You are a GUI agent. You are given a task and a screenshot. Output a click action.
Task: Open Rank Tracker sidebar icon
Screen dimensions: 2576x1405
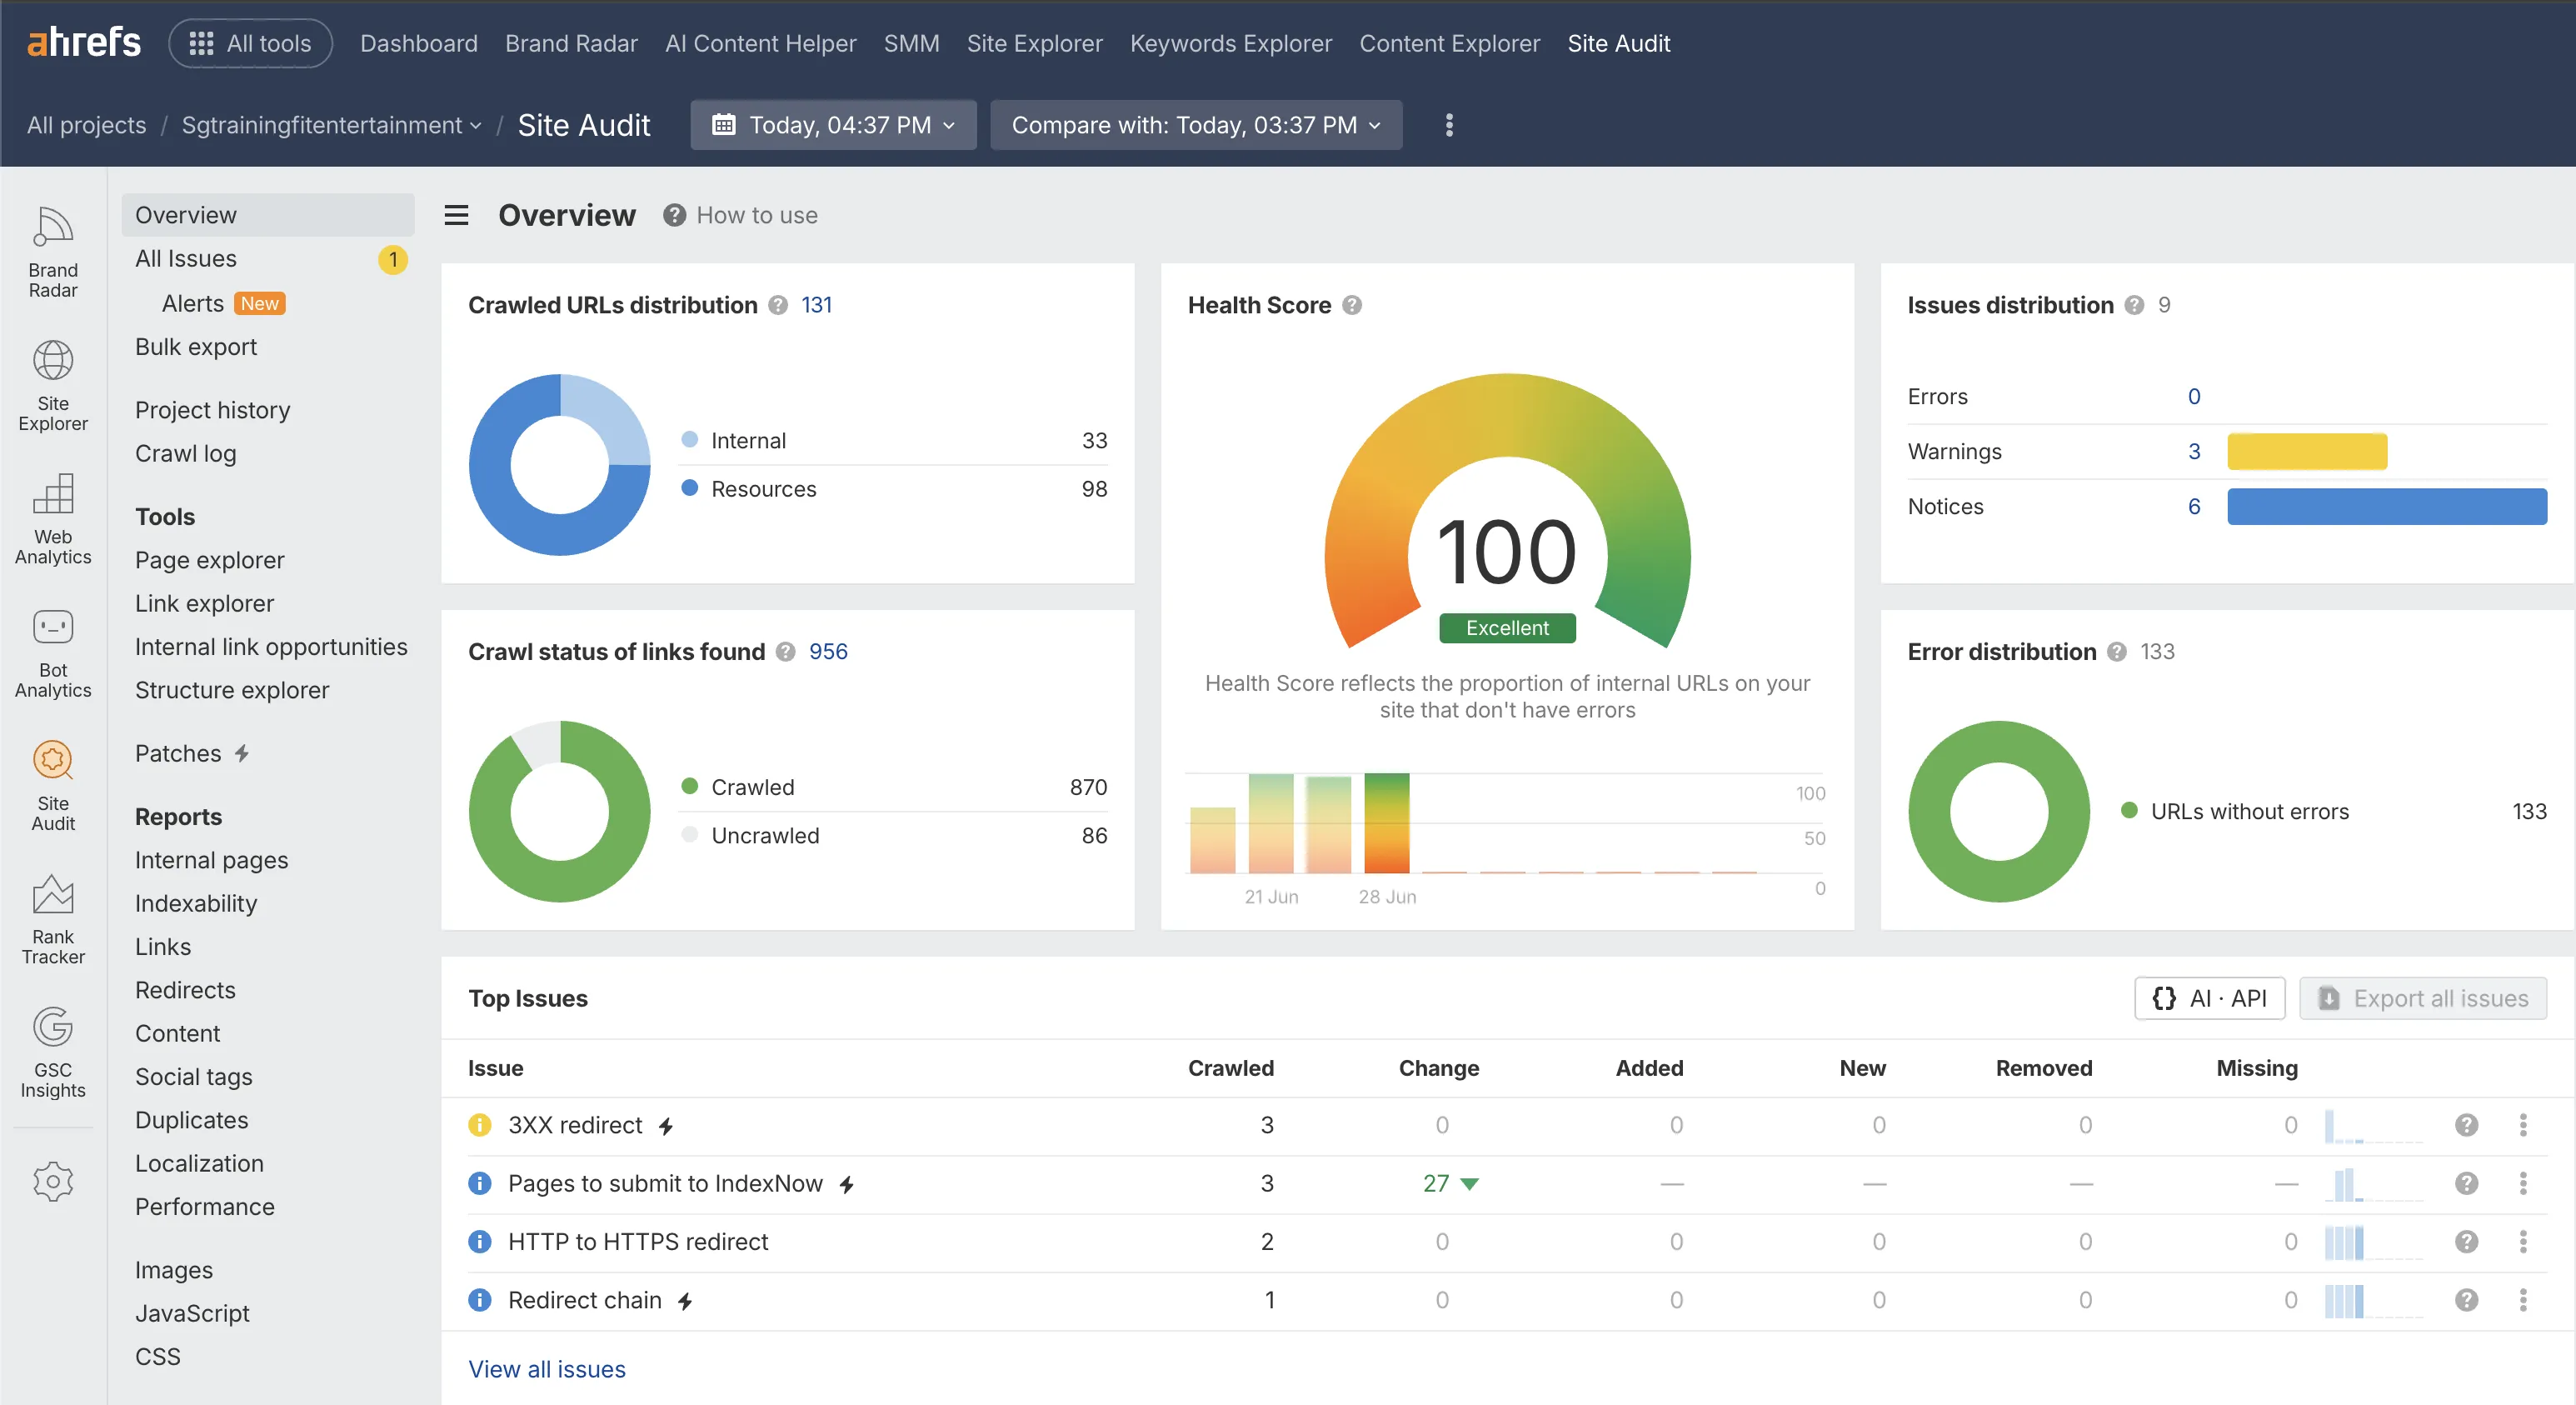(x=53, y=919)
